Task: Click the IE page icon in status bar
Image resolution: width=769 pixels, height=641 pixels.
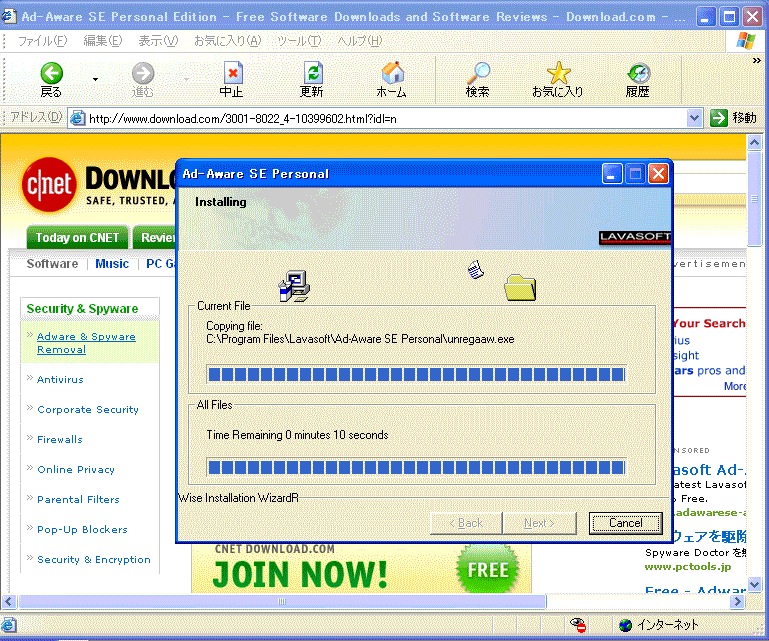Action: point(8,625)
